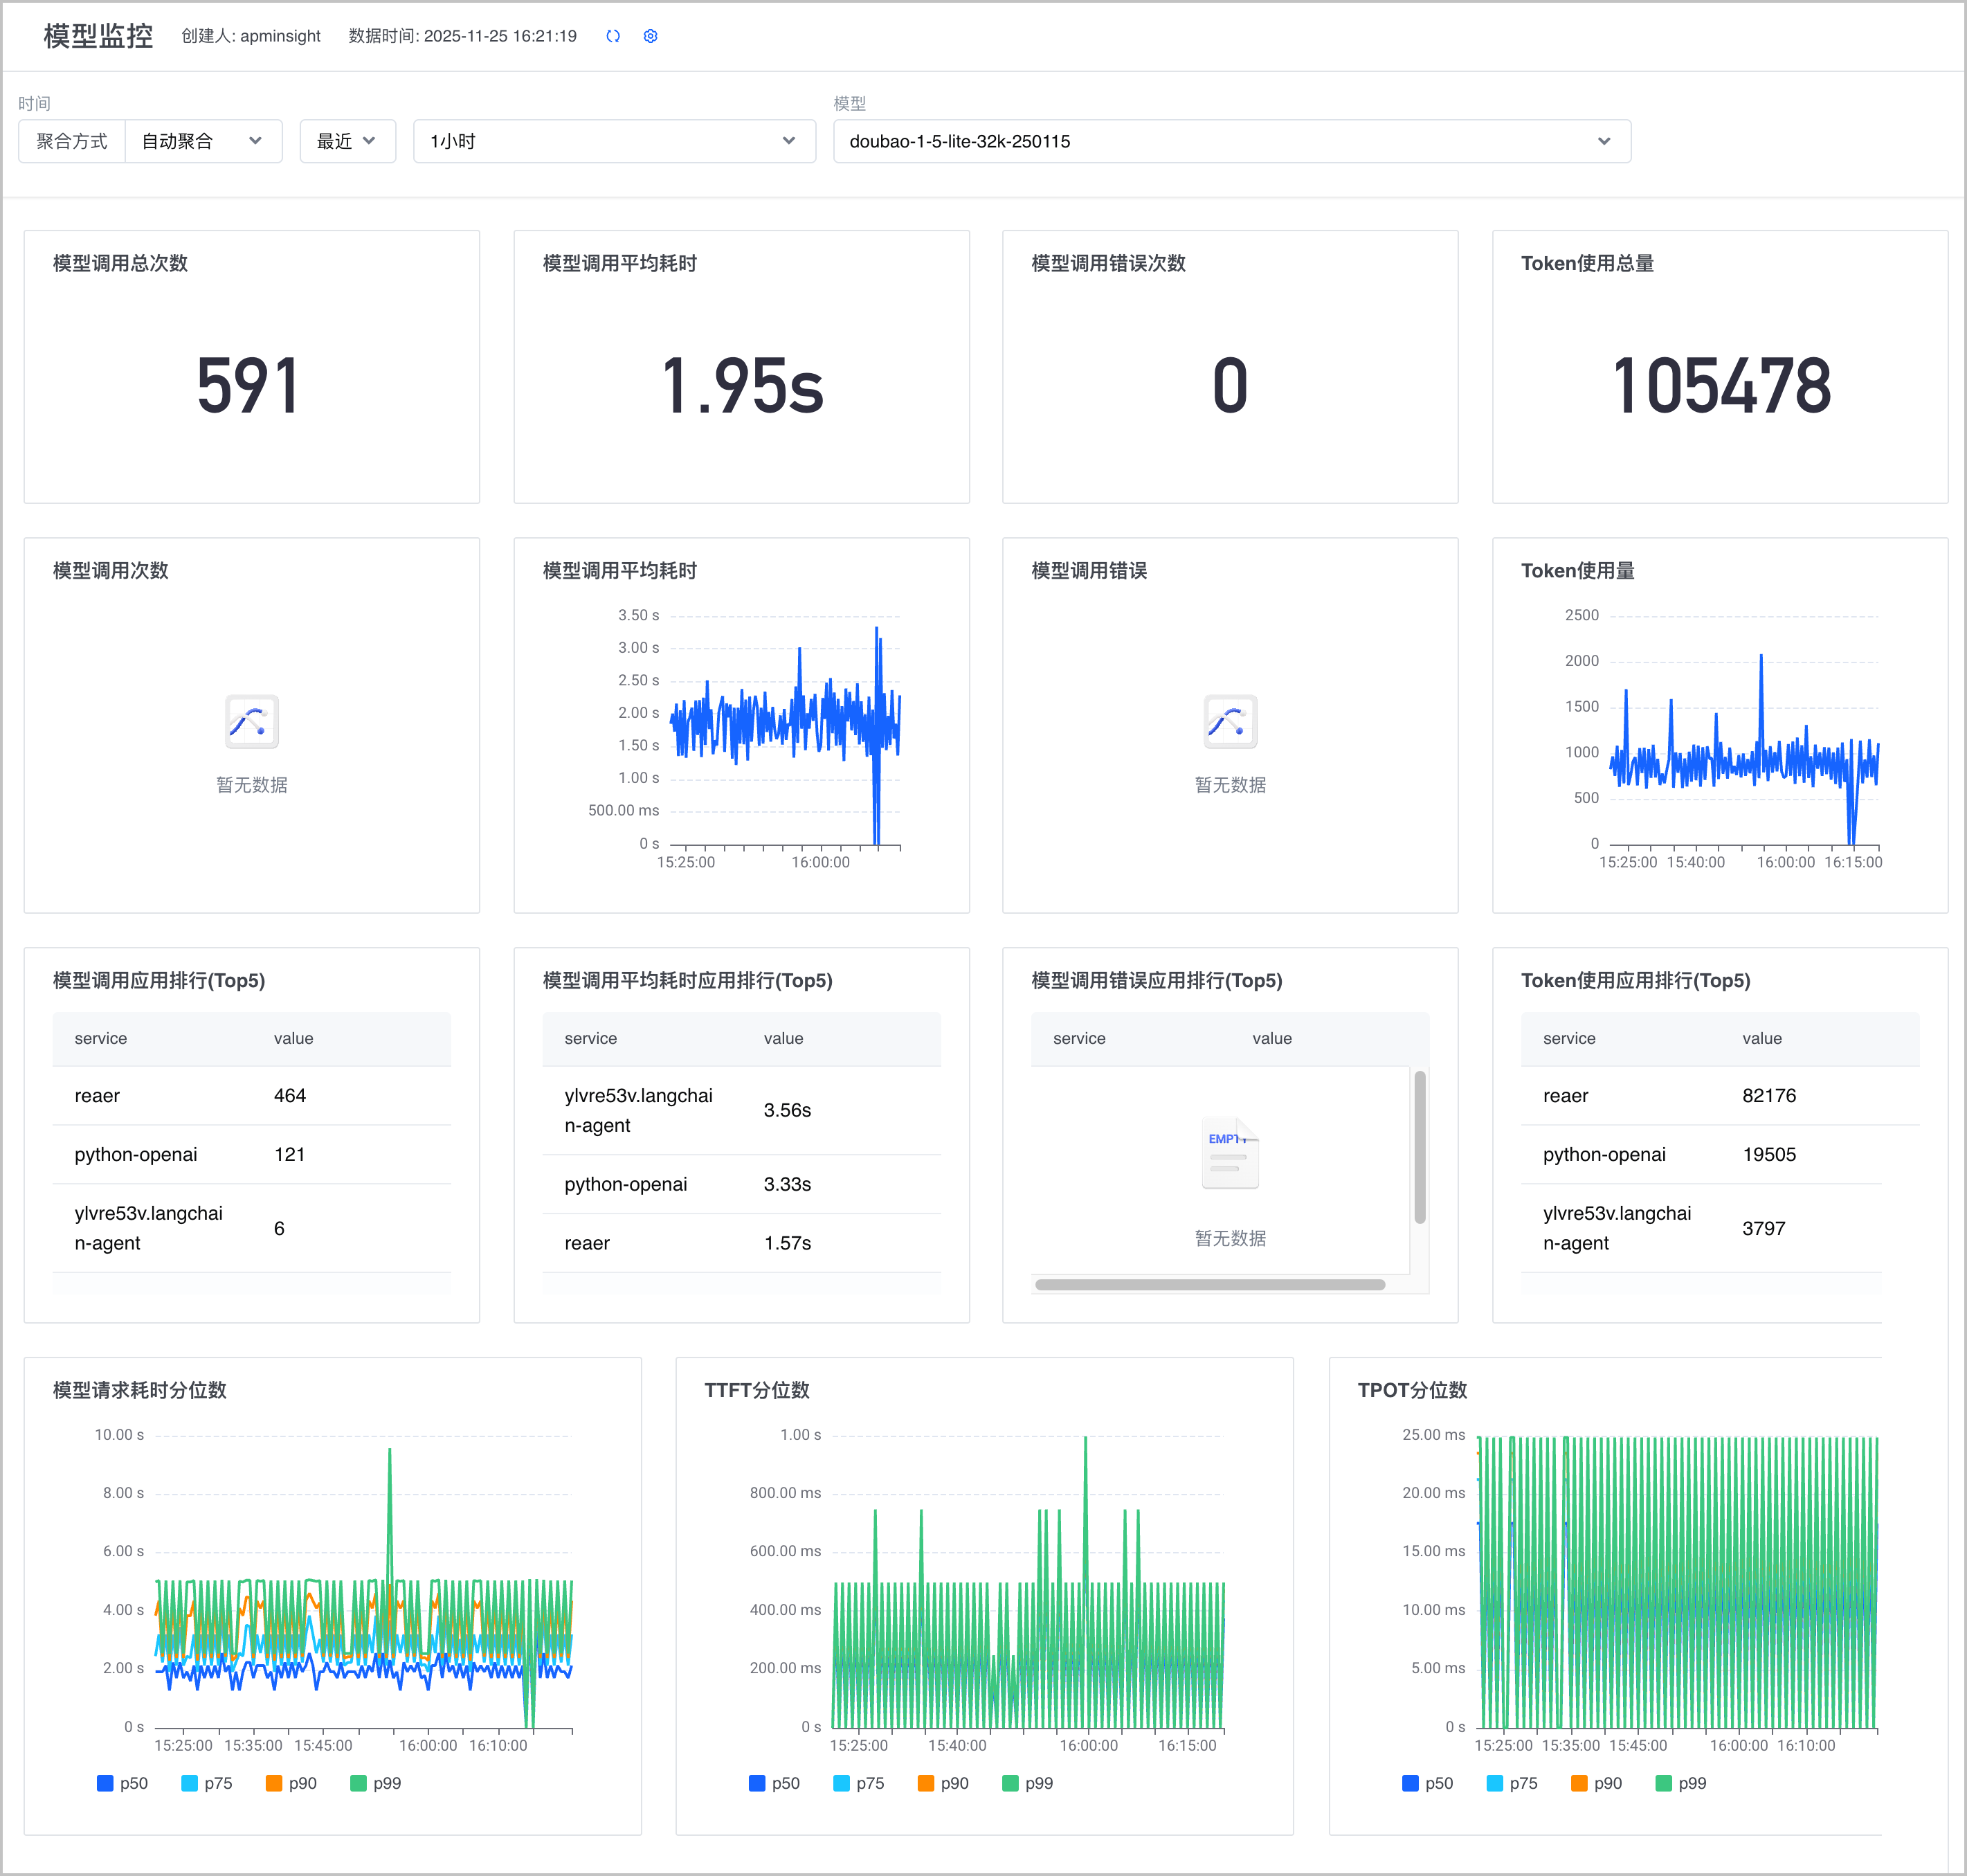Select reaer row in 模型调用应用排行
Screen dimensions: 1967x1876
(x=252, y=1095)
